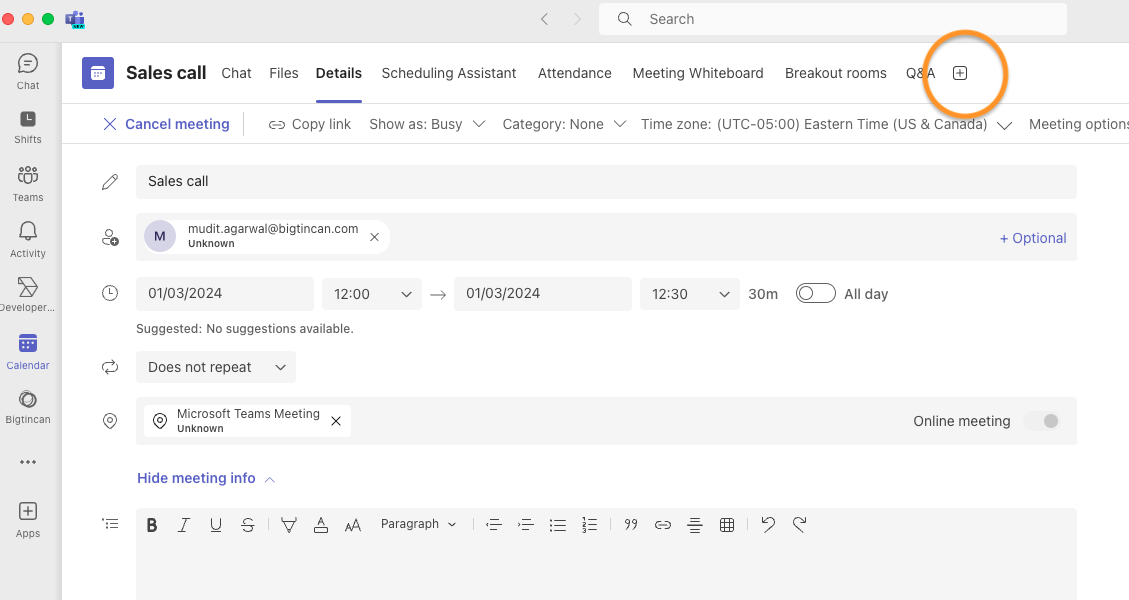Toggle italic formatting

184,525
